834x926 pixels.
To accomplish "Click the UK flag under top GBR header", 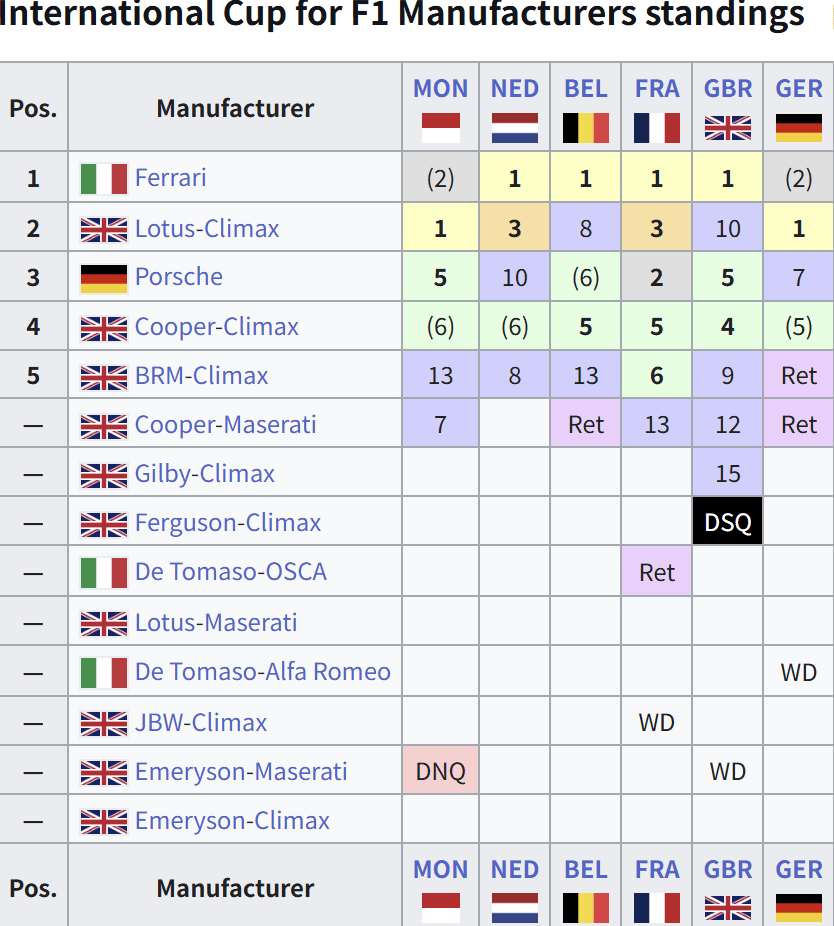I will coord(728,128).
